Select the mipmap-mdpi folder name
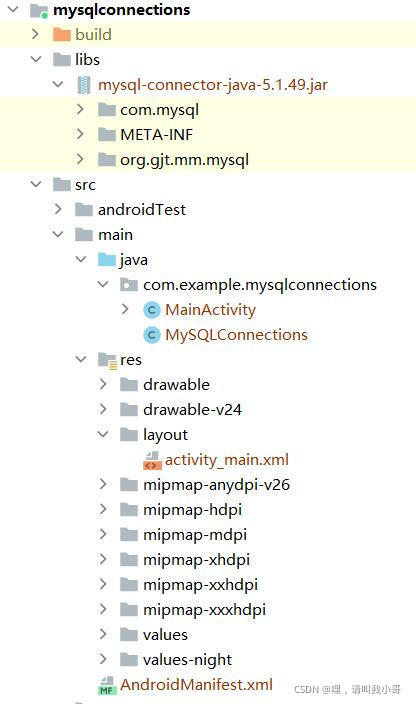The image size is (416, 704). tap(195, 535)
